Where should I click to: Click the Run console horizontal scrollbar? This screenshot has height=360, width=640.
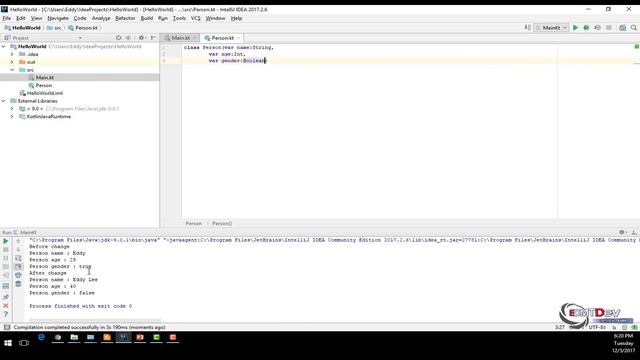[x=95, y=320]
